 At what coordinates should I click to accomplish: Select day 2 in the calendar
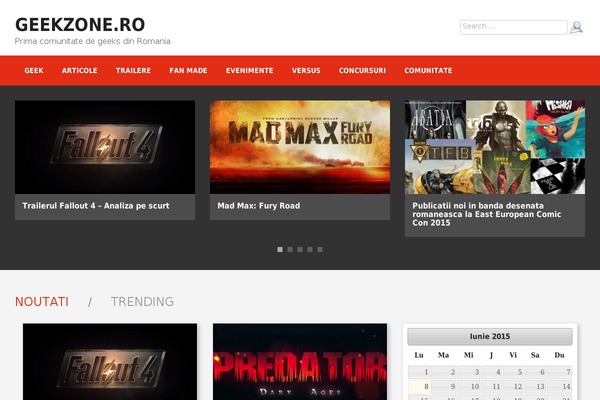(x=444, y=372)
